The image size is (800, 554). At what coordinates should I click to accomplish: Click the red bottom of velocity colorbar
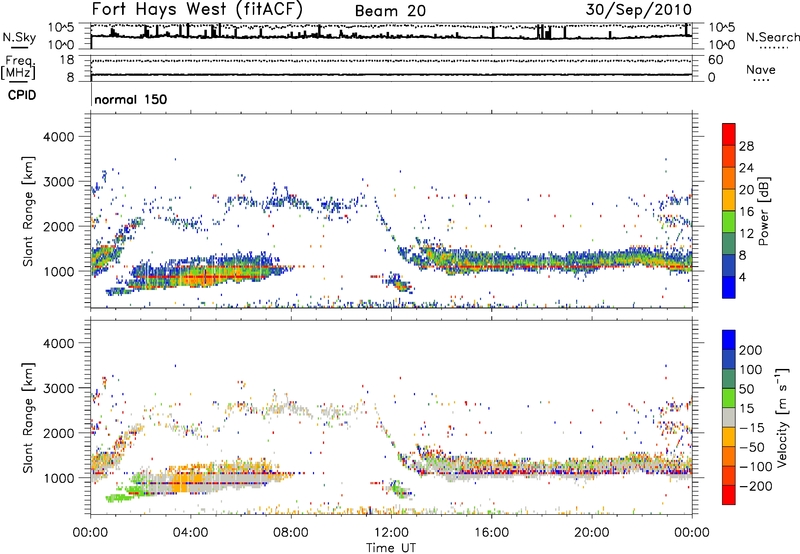[729, 495]
